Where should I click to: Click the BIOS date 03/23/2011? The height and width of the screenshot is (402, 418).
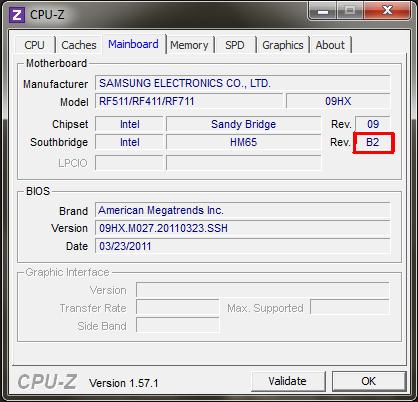tap(242, 246)
